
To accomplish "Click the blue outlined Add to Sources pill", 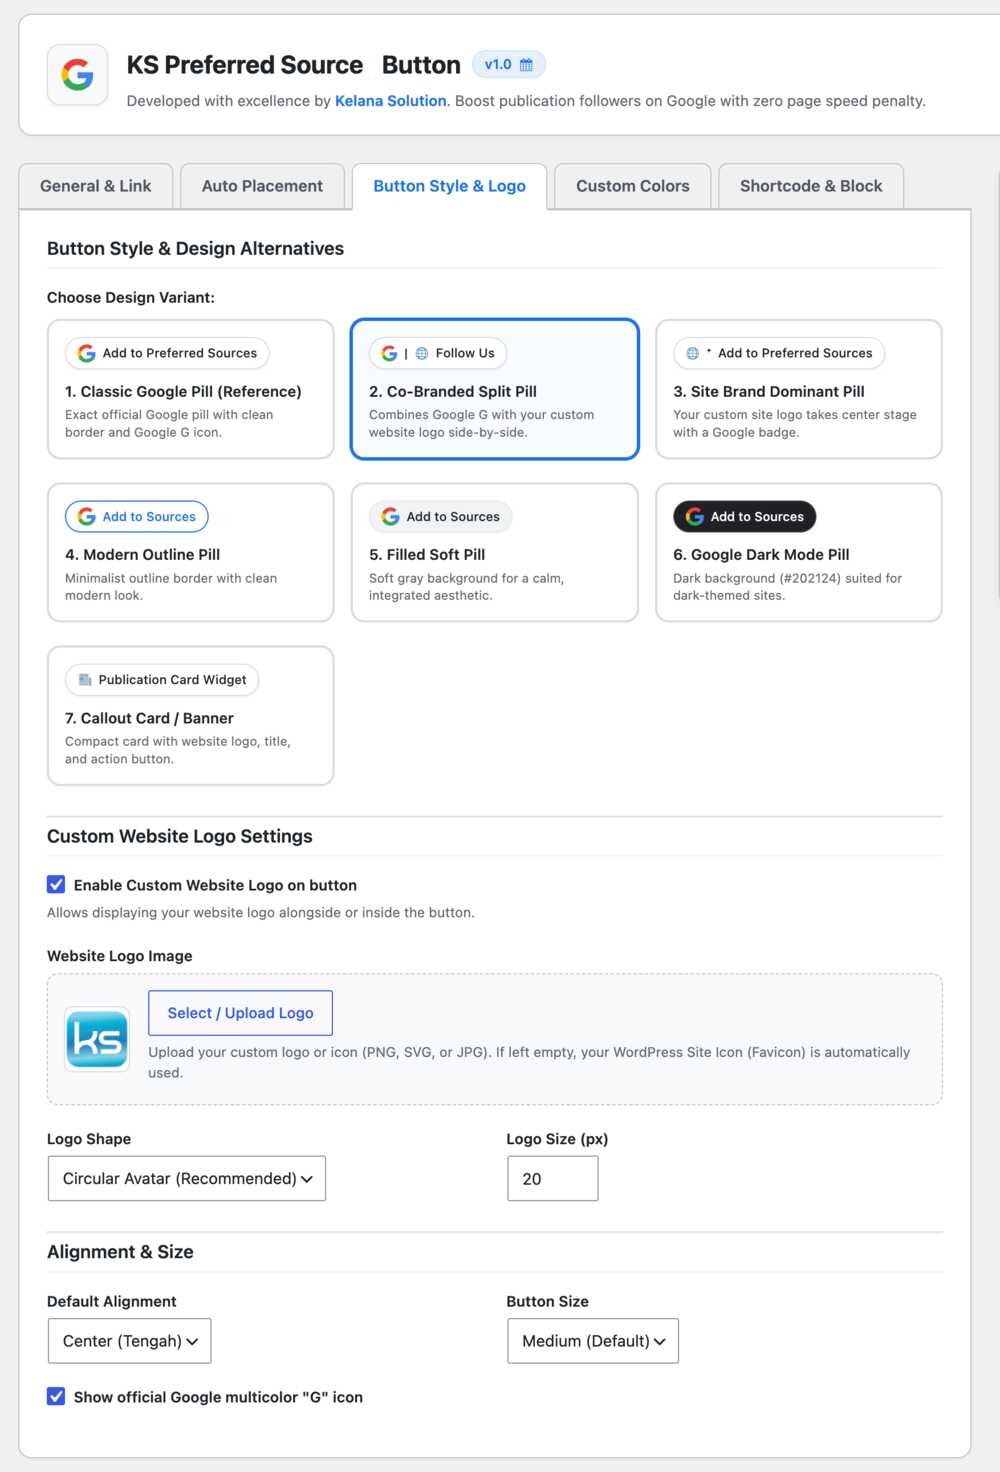I will point(137,516).
